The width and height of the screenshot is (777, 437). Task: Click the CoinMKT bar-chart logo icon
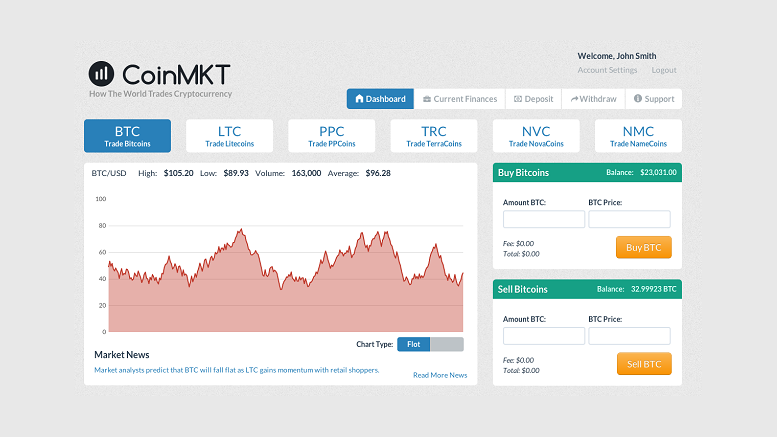[x=101, y=73]
